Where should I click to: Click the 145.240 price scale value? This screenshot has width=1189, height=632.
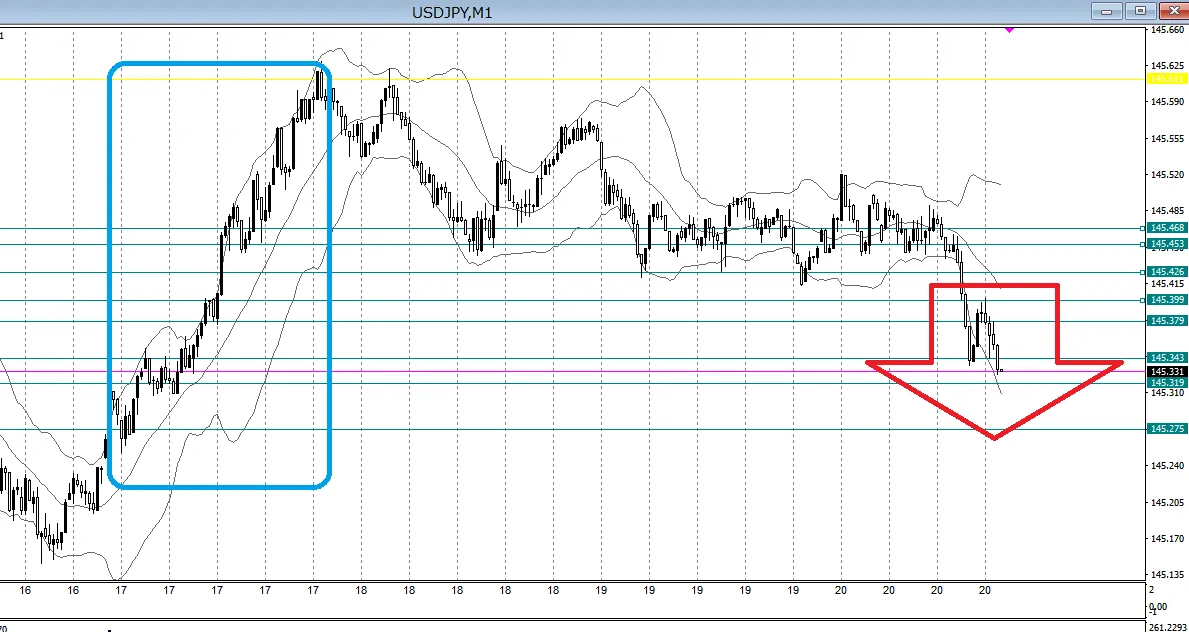[x=1168, y=467]
